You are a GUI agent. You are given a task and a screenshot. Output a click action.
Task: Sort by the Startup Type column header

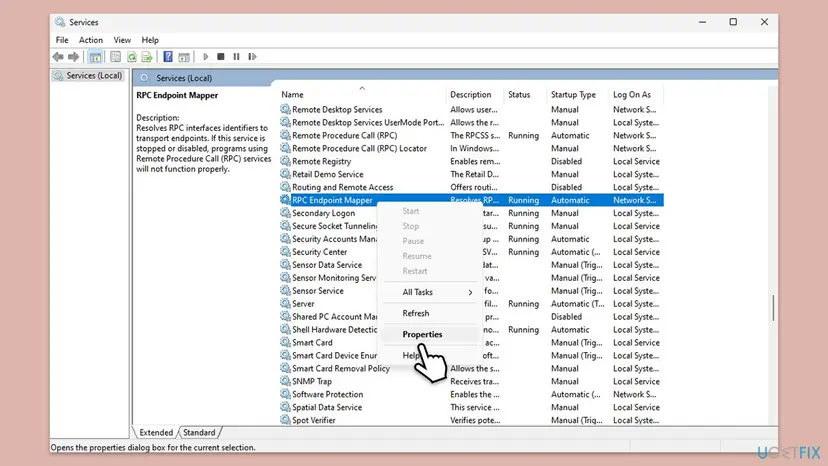[x=577, y=95]
